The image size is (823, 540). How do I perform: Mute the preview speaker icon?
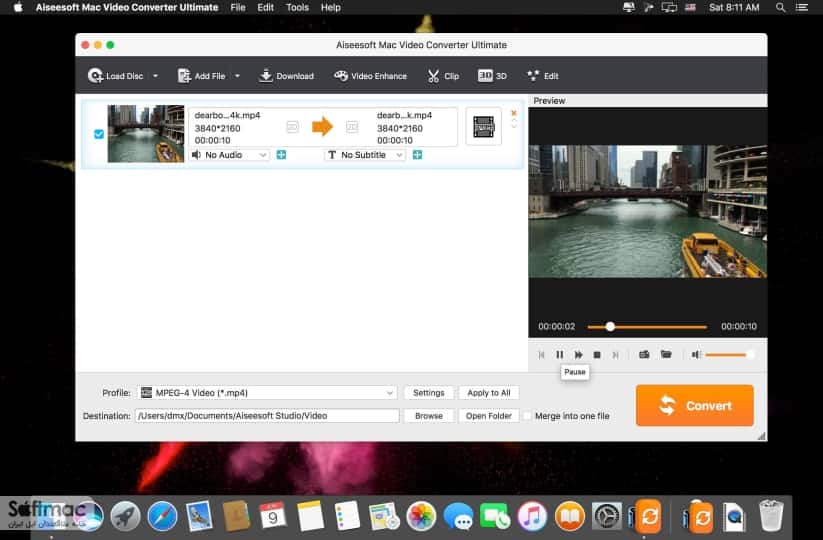(696, 355)
